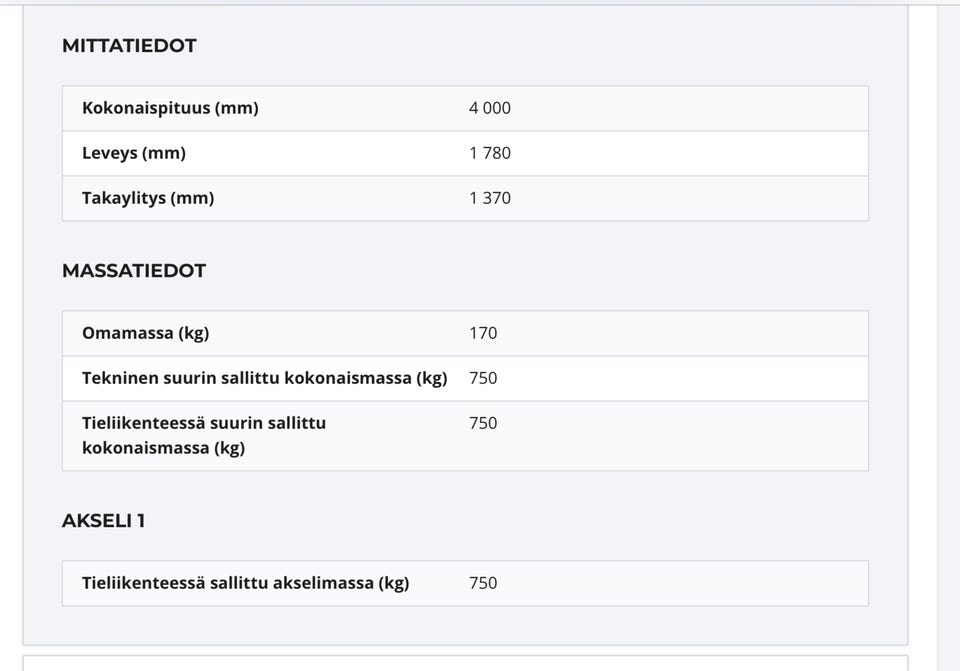Click the 750 value in Tekninen row
Viewport: 960px width, 671px height.
(483, 378)
